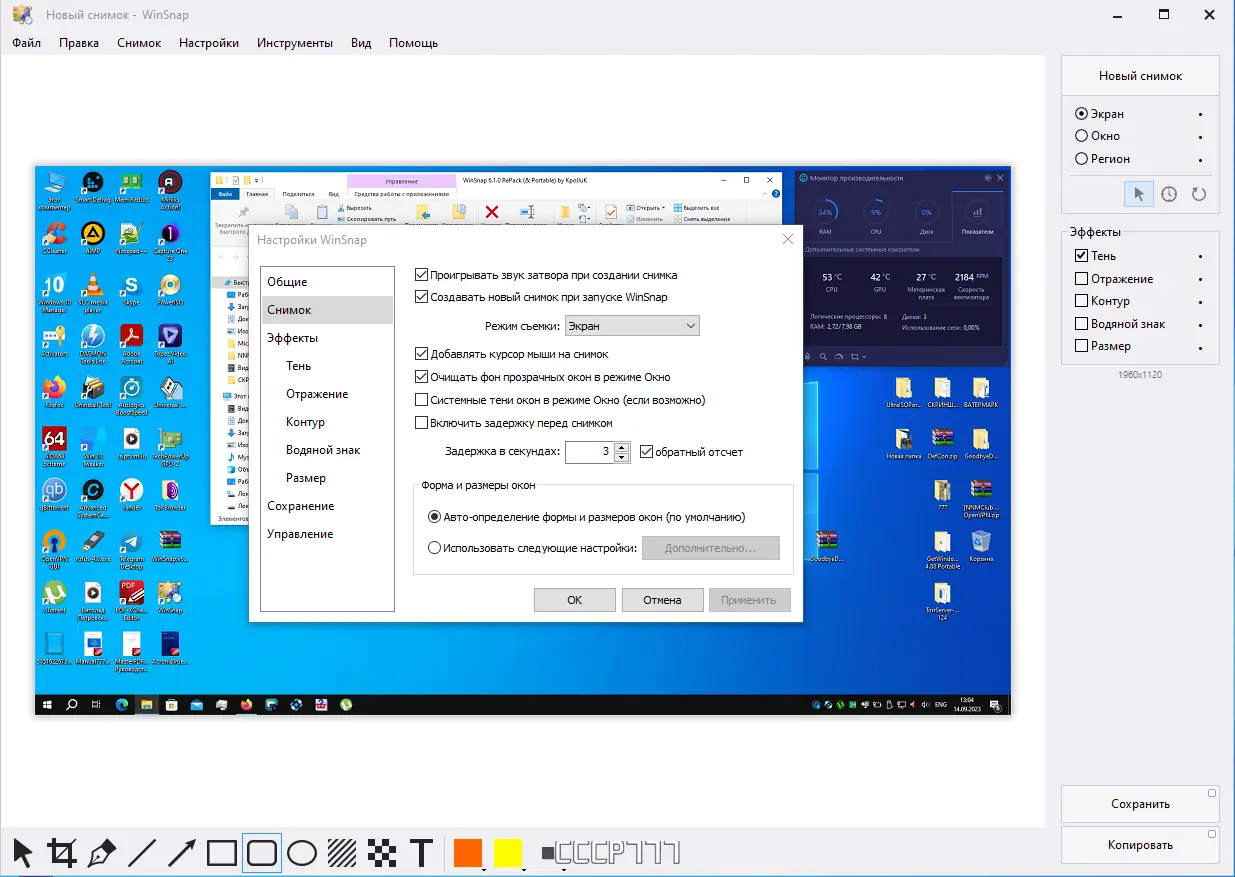
Task: Open options dot next to Экран
Action: (x=1201, y=115)
